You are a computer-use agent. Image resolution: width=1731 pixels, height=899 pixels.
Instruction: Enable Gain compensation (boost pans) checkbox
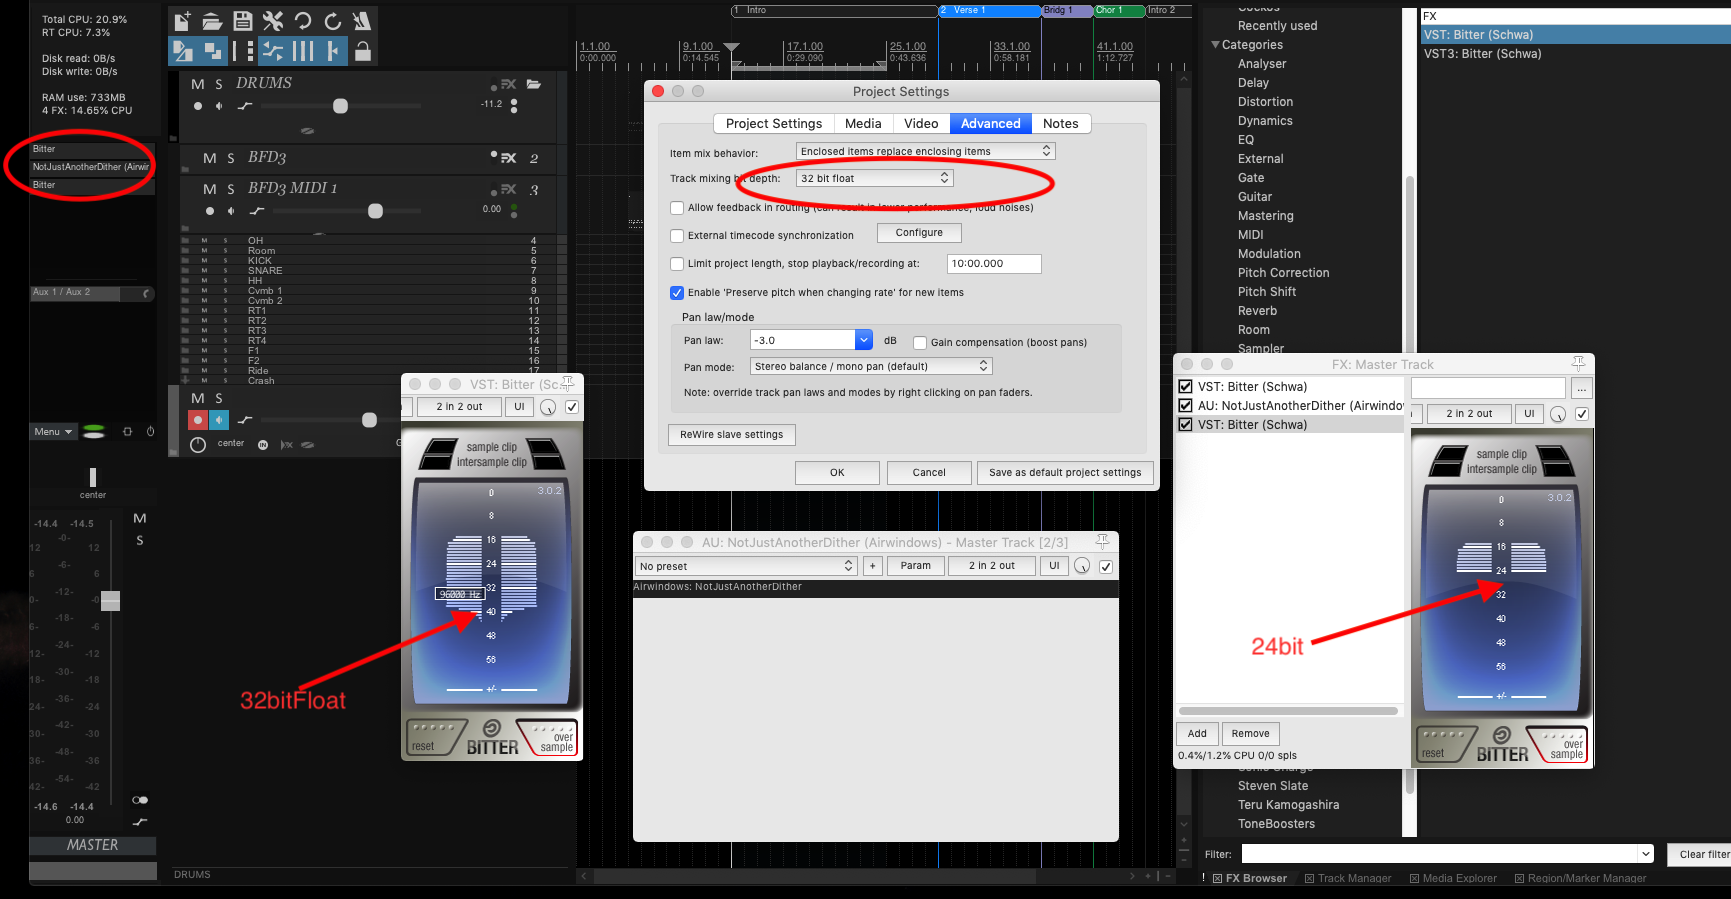(x=920, y=343)
